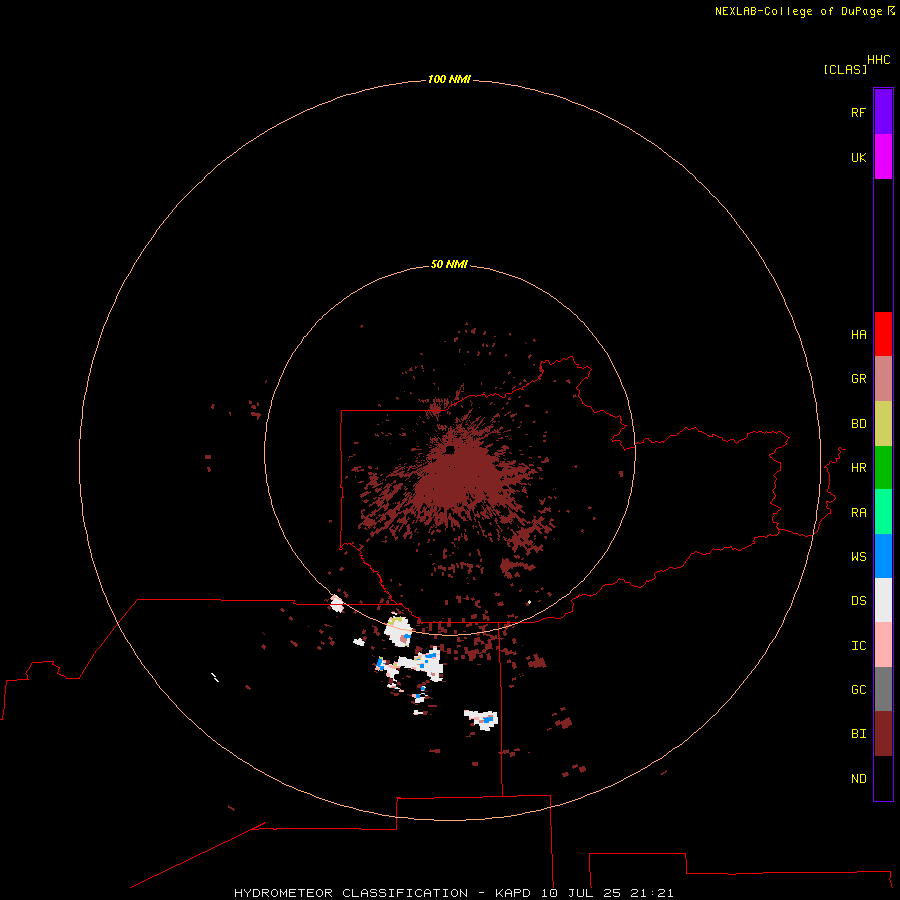The height and width of the screenshot is (900, 900).
Task: Click the BI brown legend swatch
Action: coord(883,734)
